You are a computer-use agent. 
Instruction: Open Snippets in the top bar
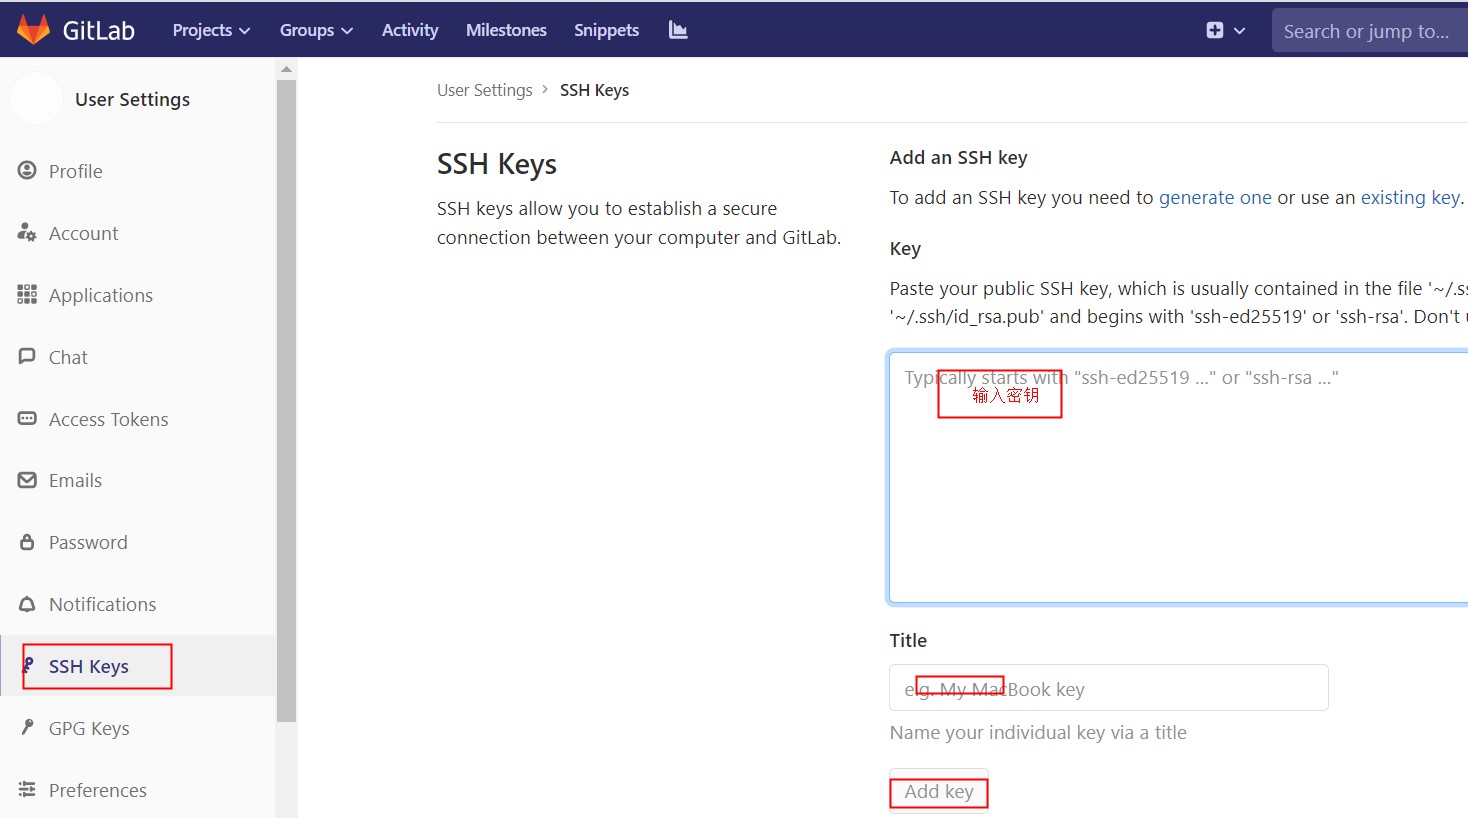click(x=606, y=30)
